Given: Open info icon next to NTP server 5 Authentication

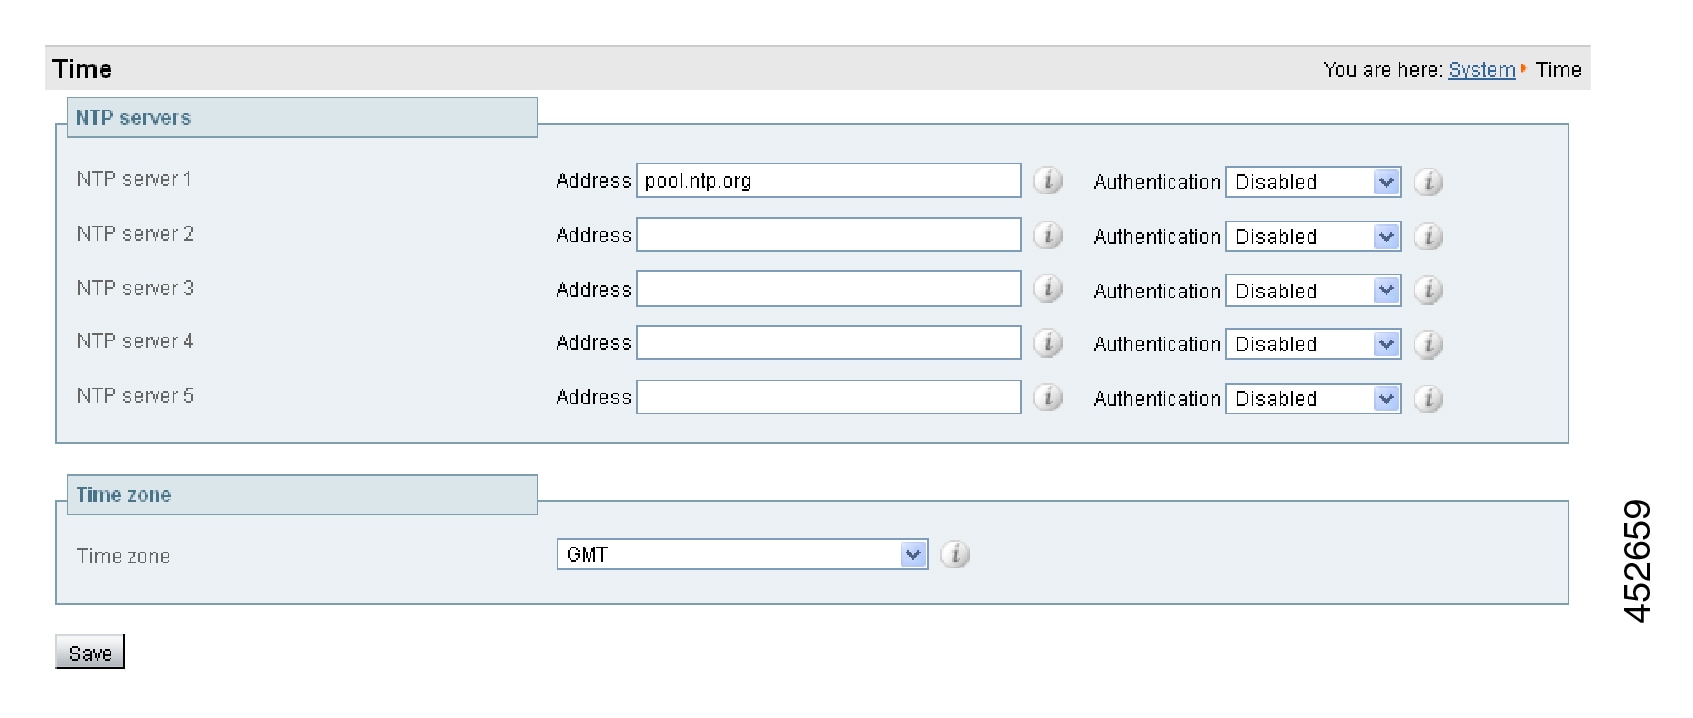Looking at the screenshot, I should [x=1428, y=399].
